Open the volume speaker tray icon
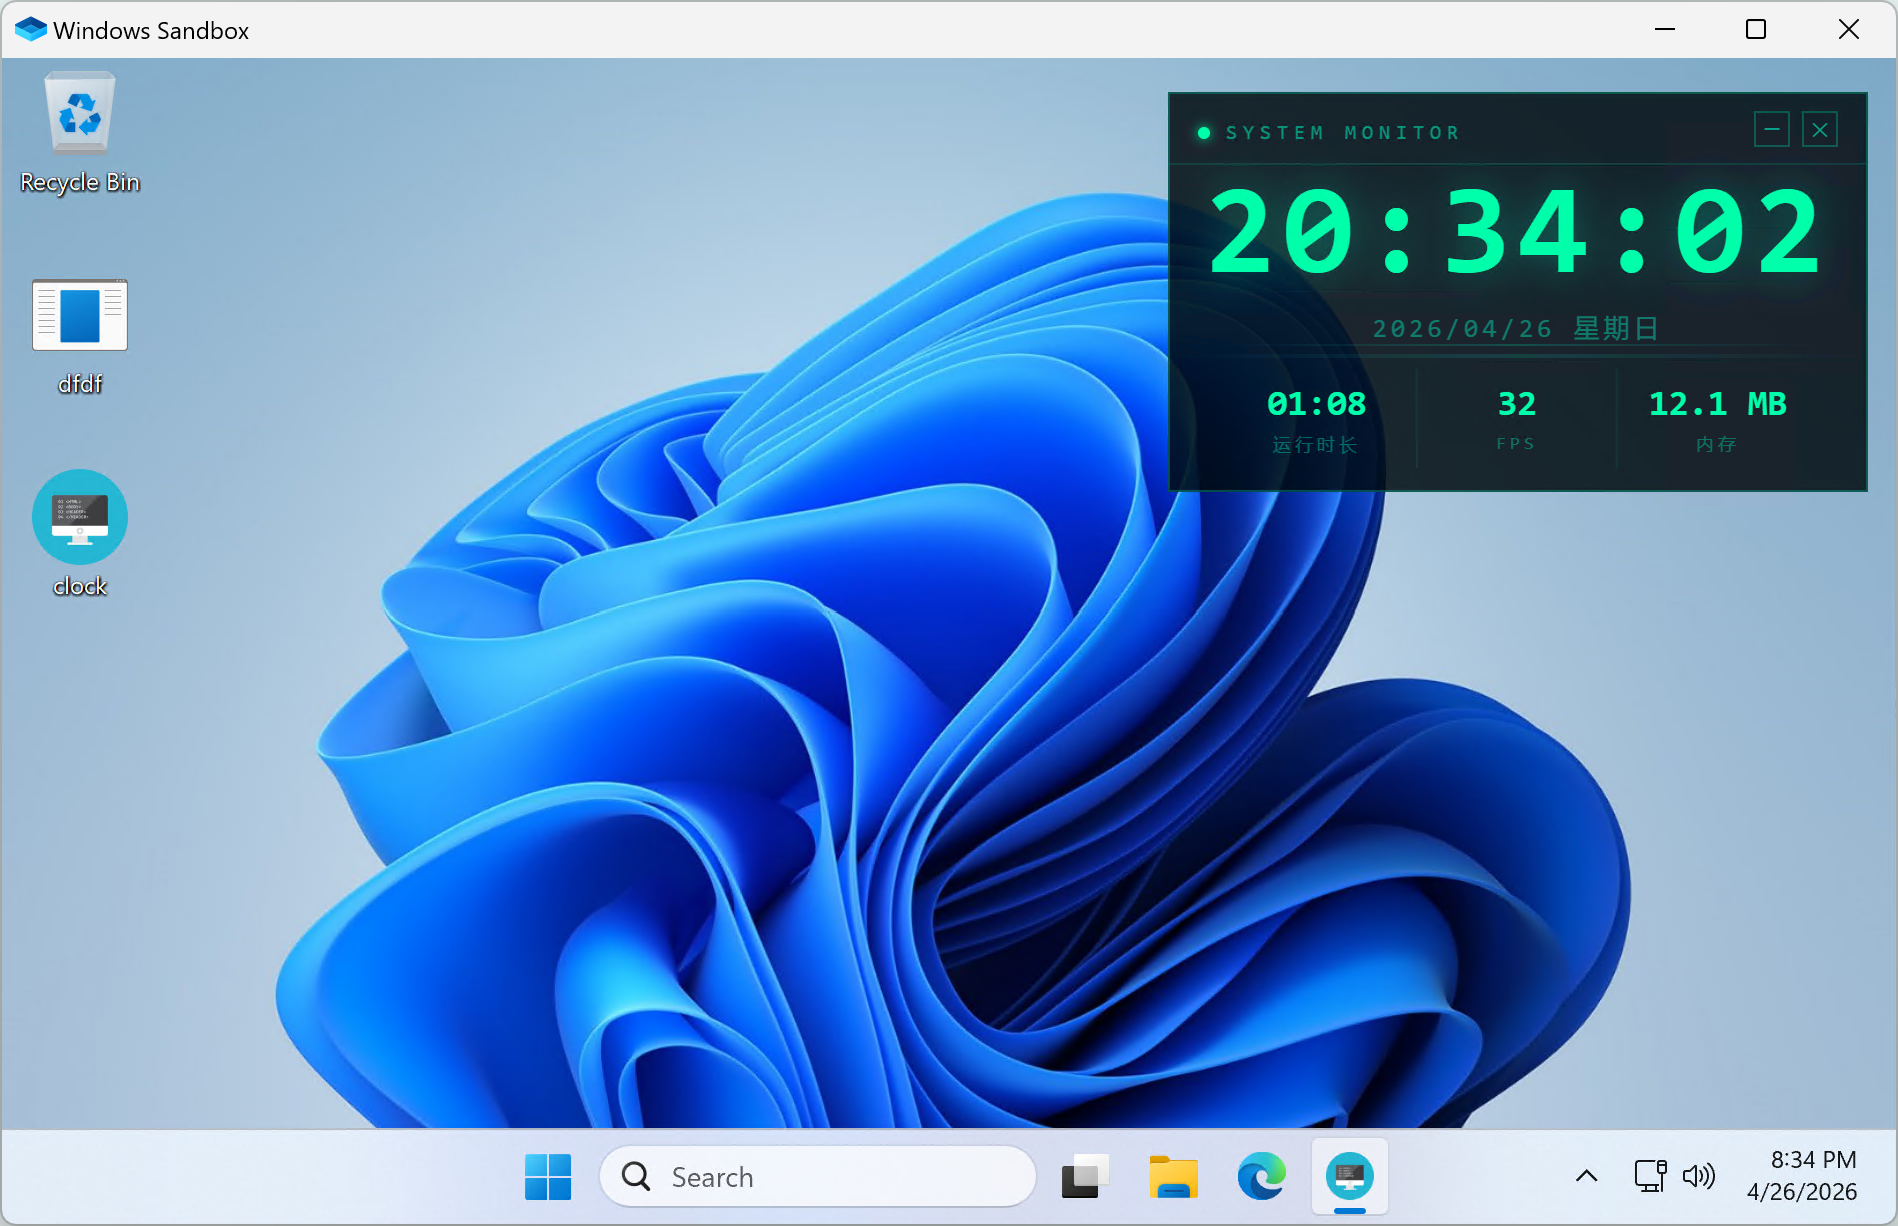1898x1226 pixels. (x=1698, y=1176)
